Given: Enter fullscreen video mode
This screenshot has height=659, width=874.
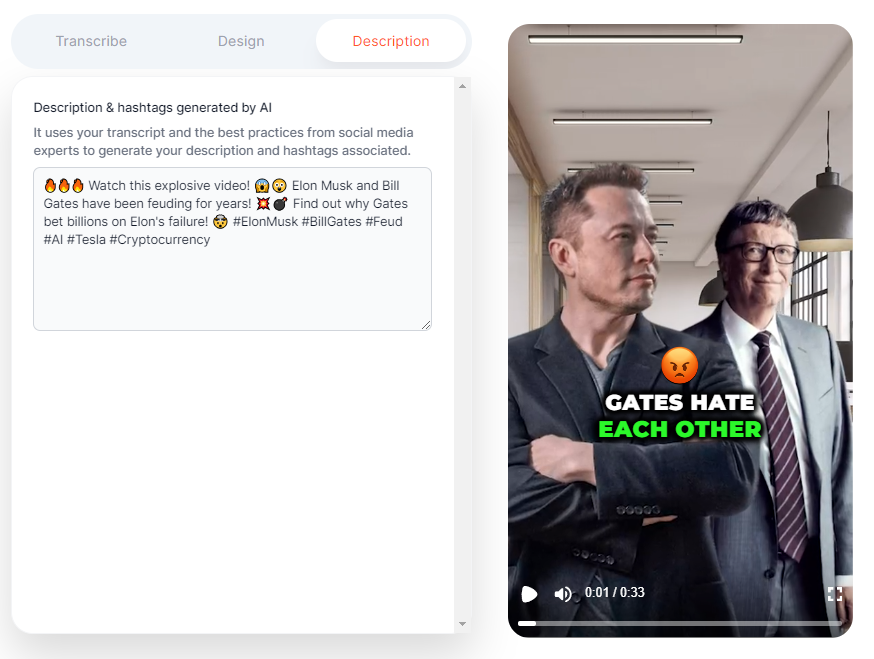Looking at the screenshot, I should [x=834, y=594].
